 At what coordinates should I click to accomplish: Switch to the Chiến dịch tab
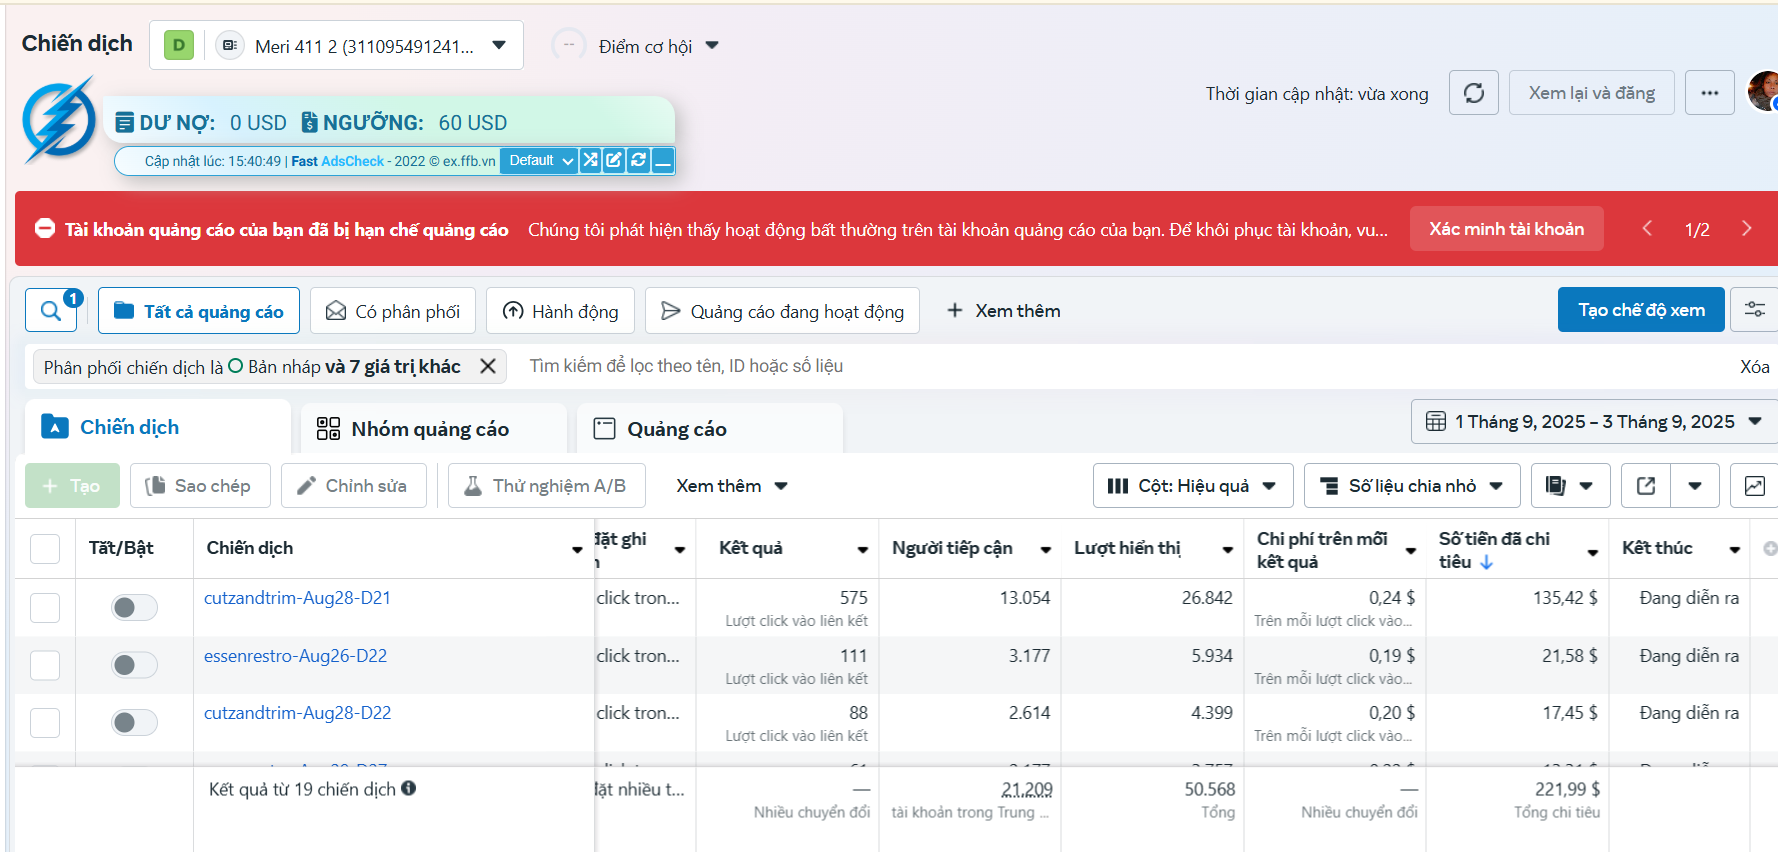tap(158, 427)
